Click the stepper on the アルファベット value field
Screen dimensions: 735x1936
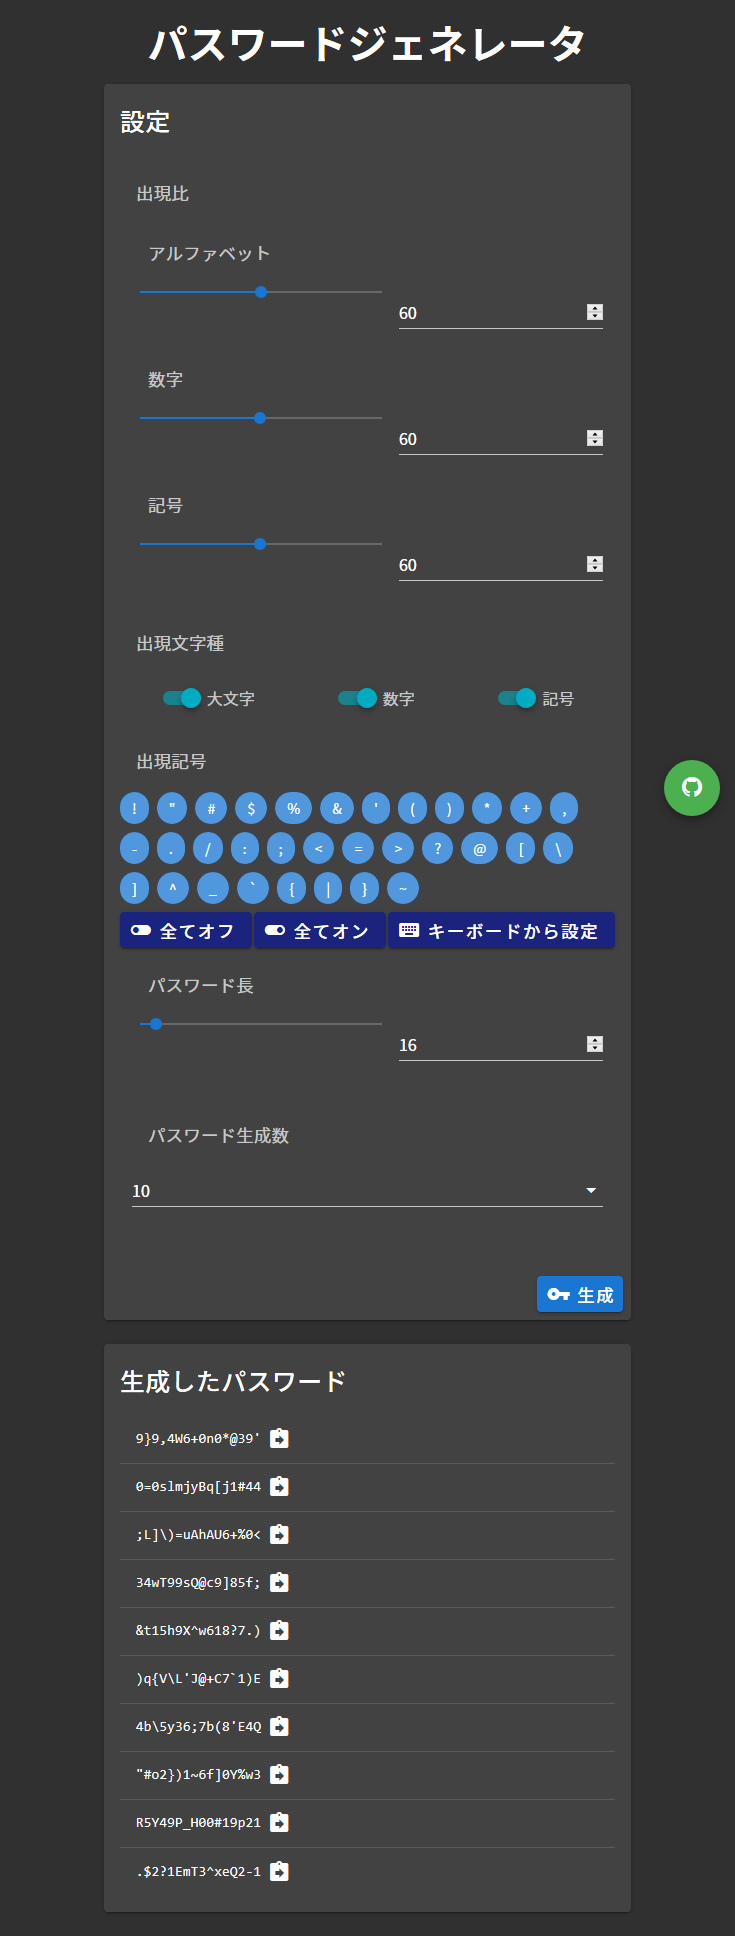click(595, 312)
